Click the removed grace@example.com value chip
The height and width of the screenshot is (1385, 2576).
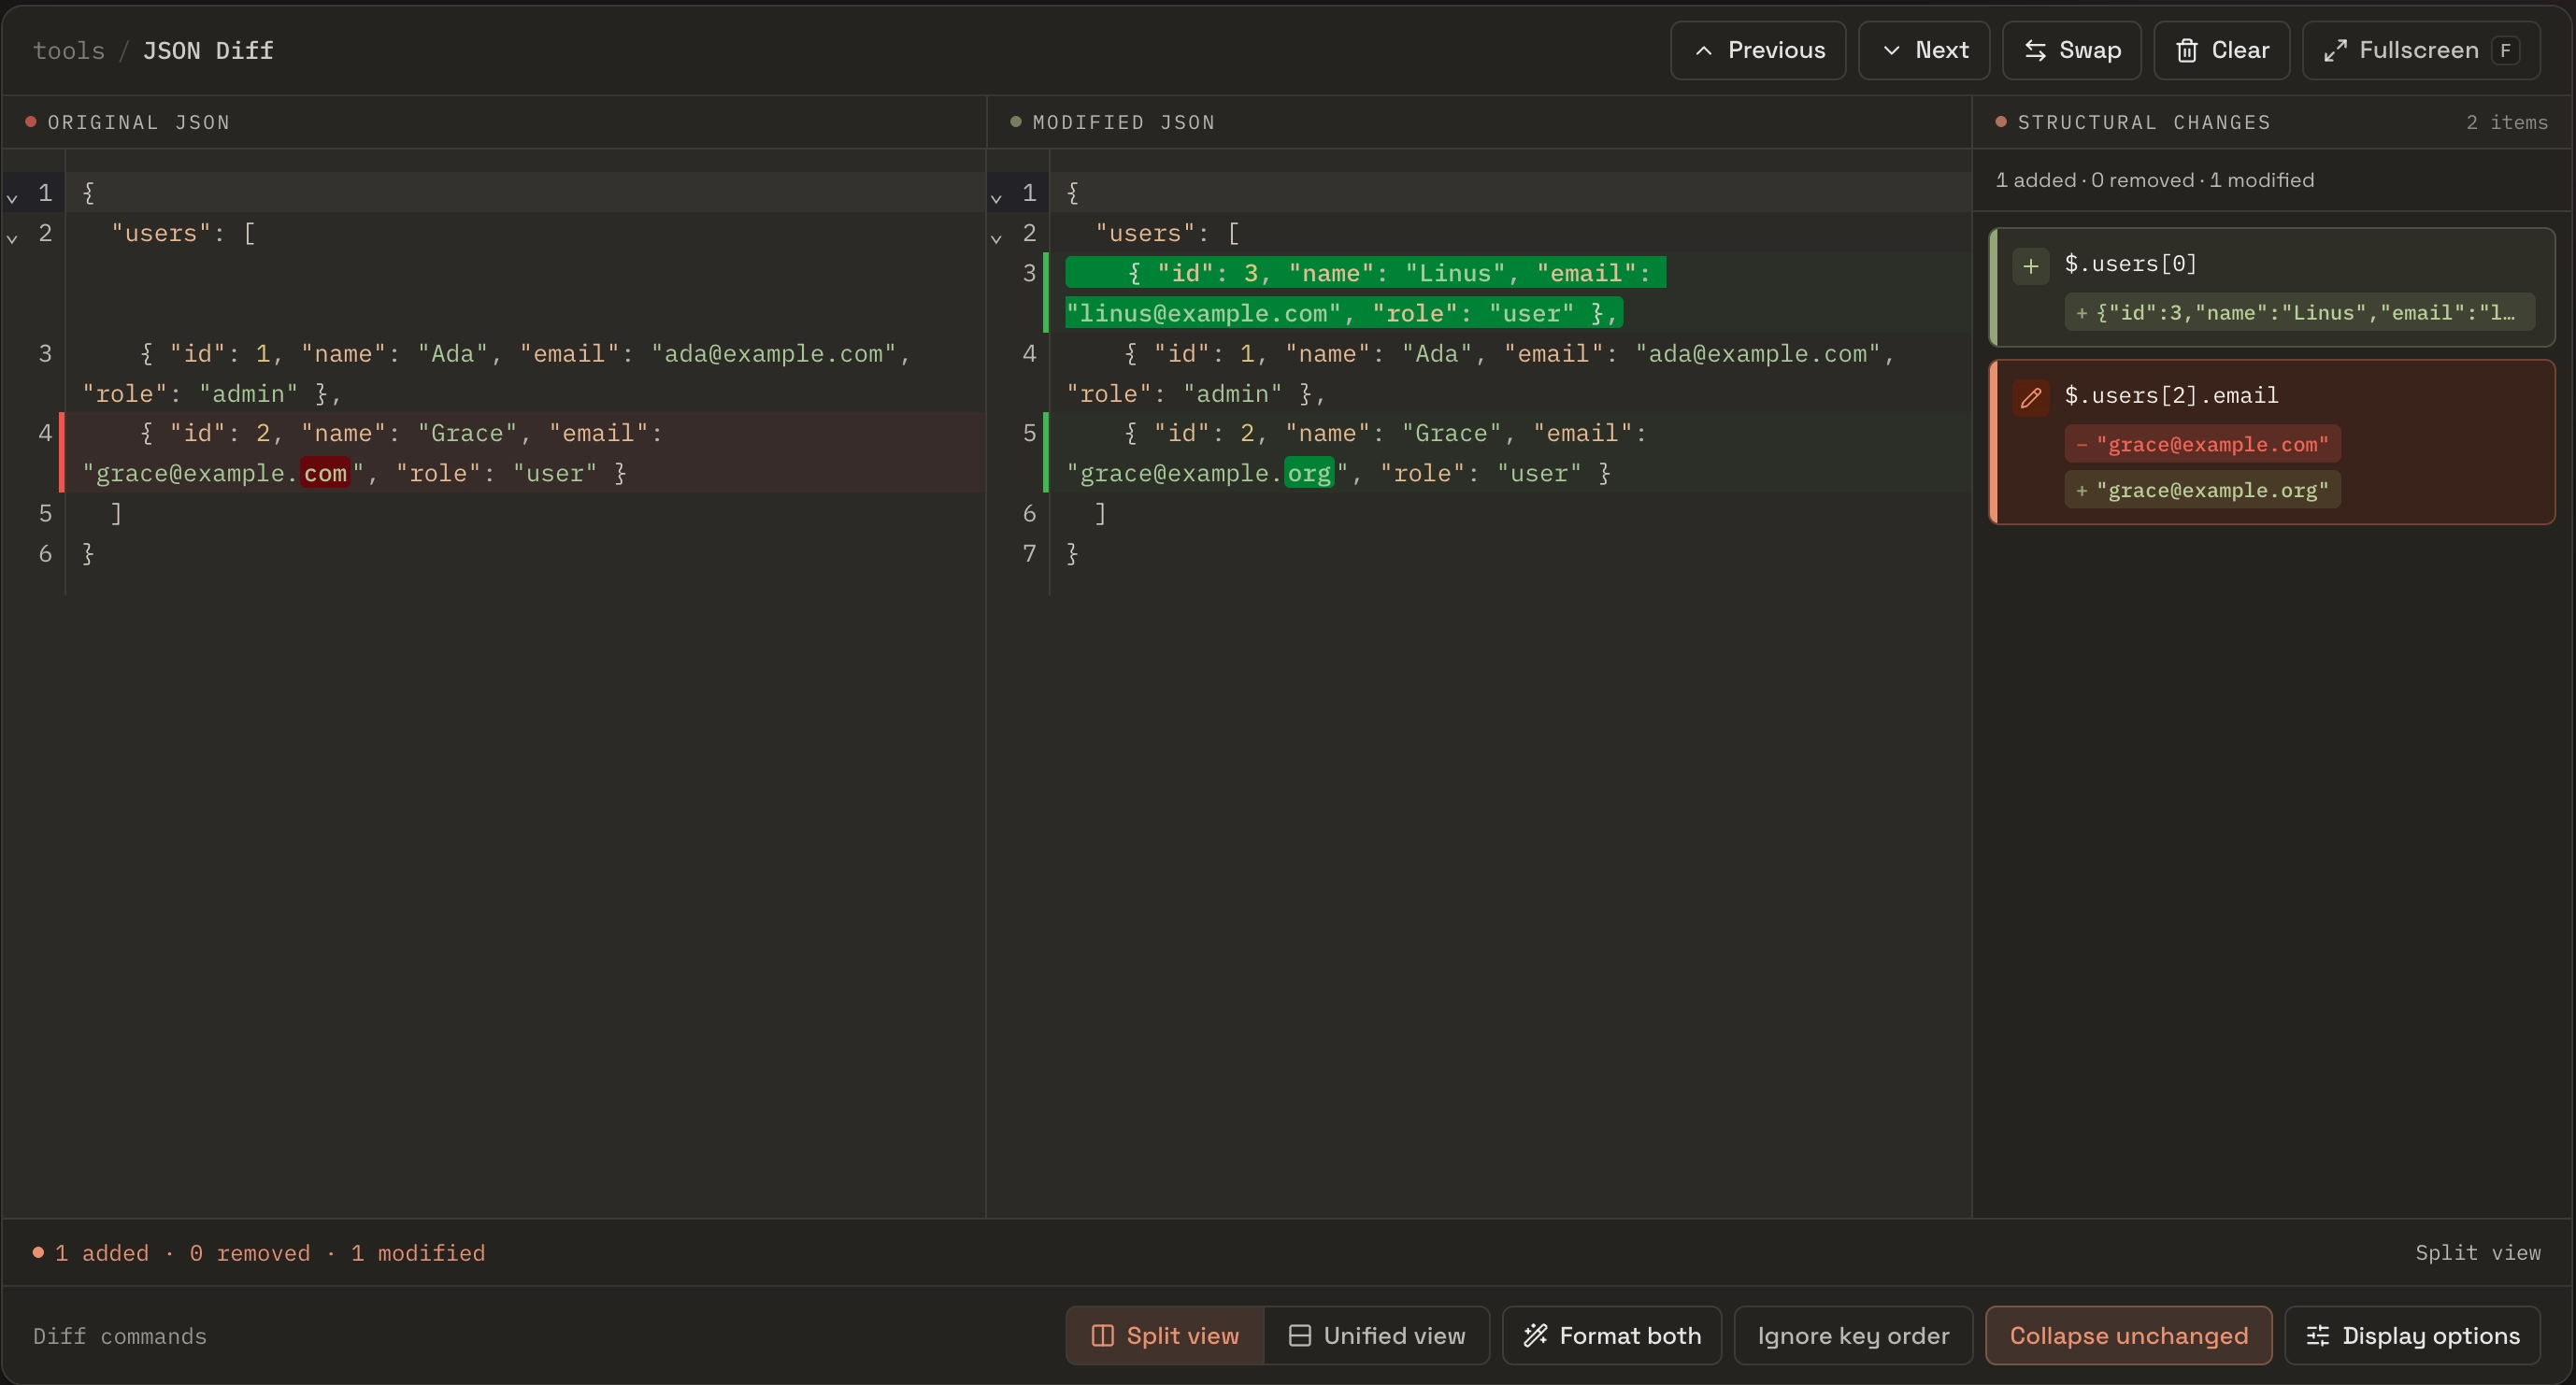[x=2202, y=444]
